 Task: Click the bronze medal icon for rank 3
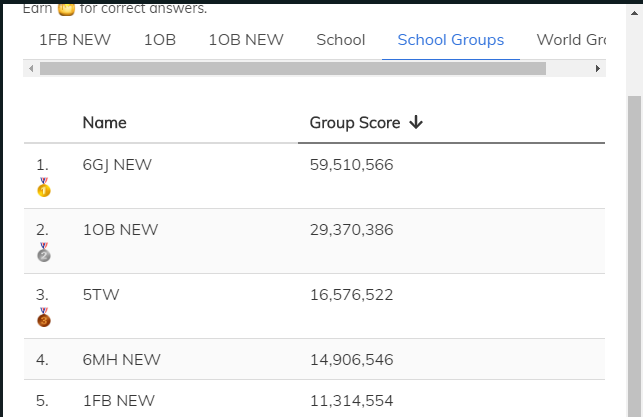click(x=44, y=317)
